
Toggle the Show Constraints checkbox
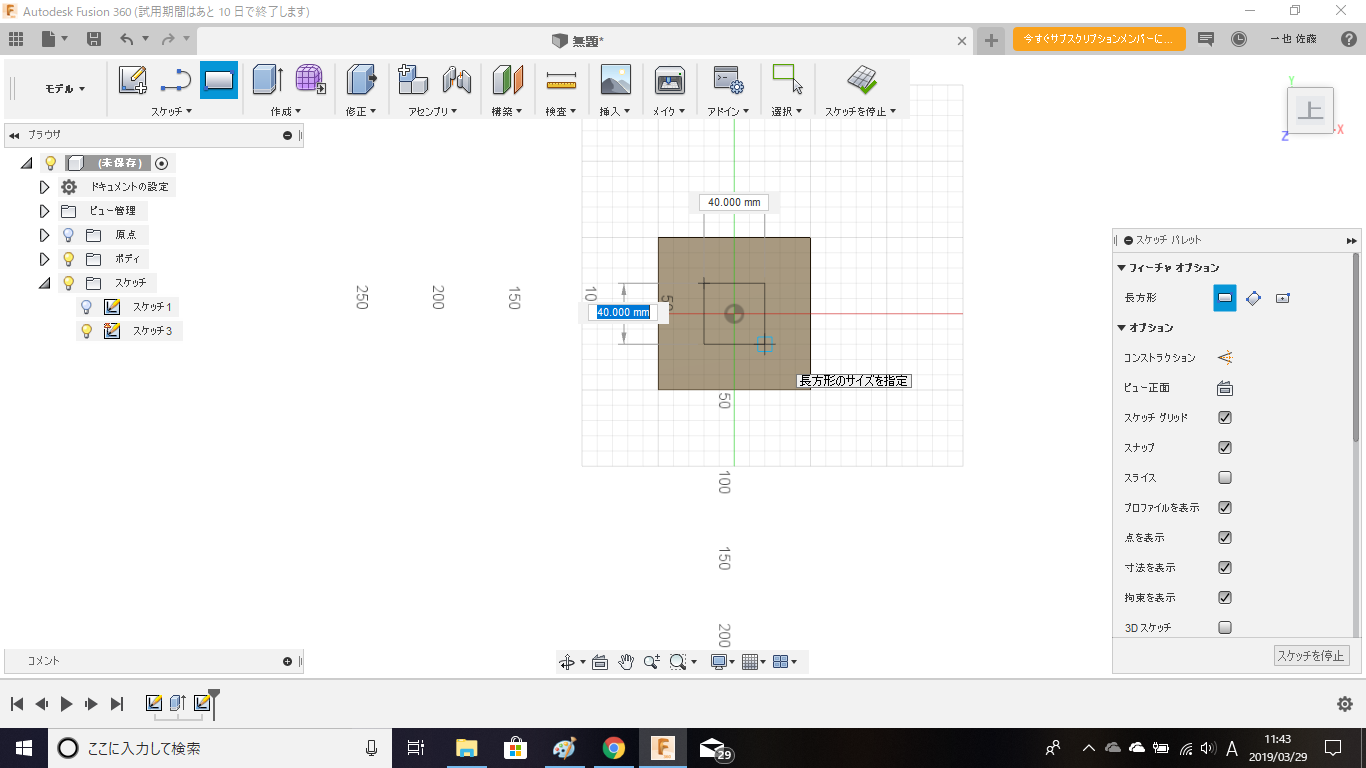coord(1225,597)
